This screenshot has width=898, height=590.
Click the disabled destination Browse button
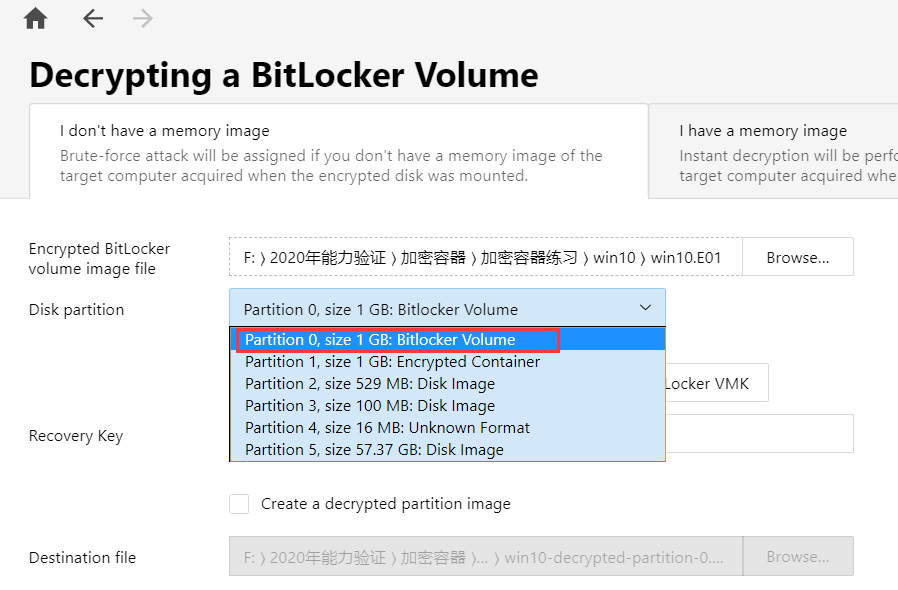point(797,557)
